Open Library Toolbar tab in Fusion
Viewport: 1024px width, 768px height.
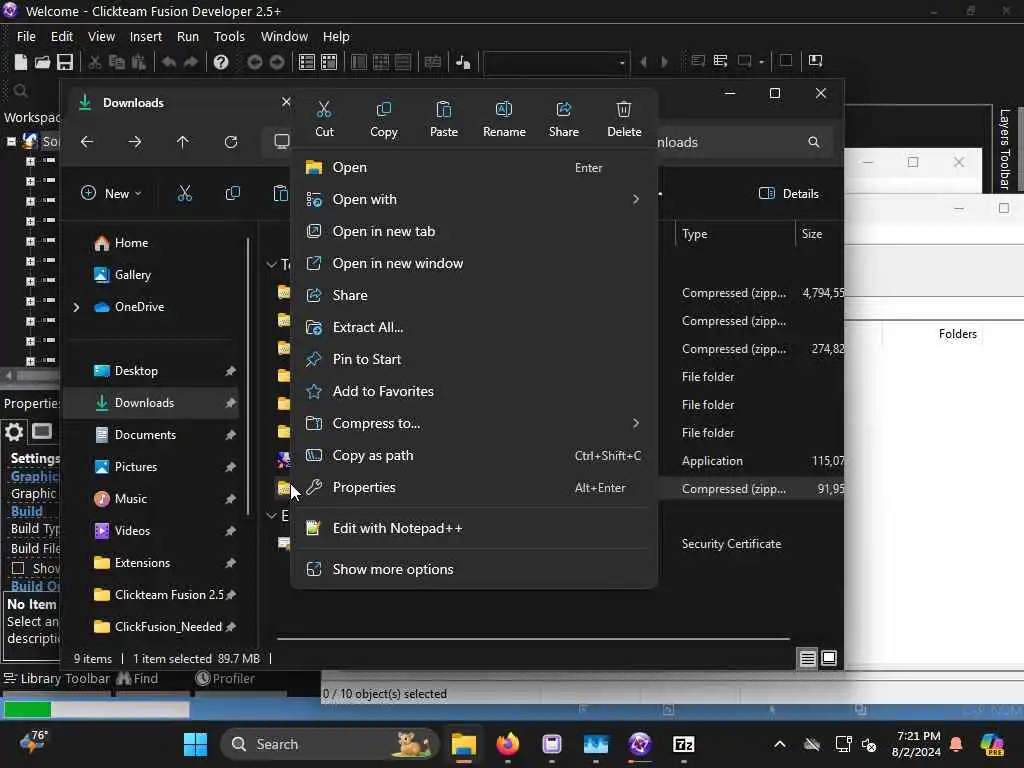56,679
